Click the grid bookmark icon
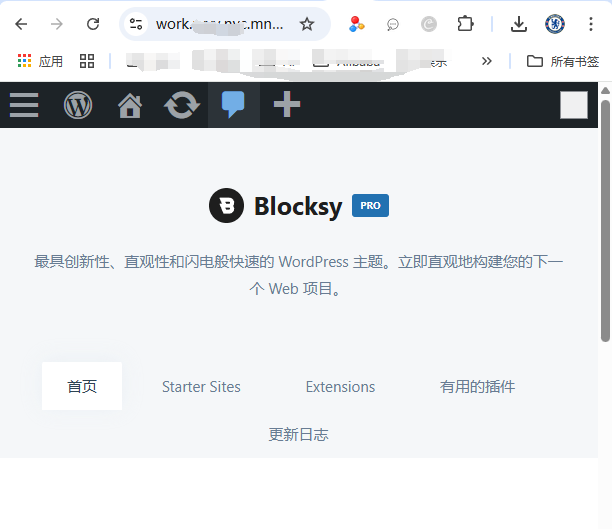 87,61
